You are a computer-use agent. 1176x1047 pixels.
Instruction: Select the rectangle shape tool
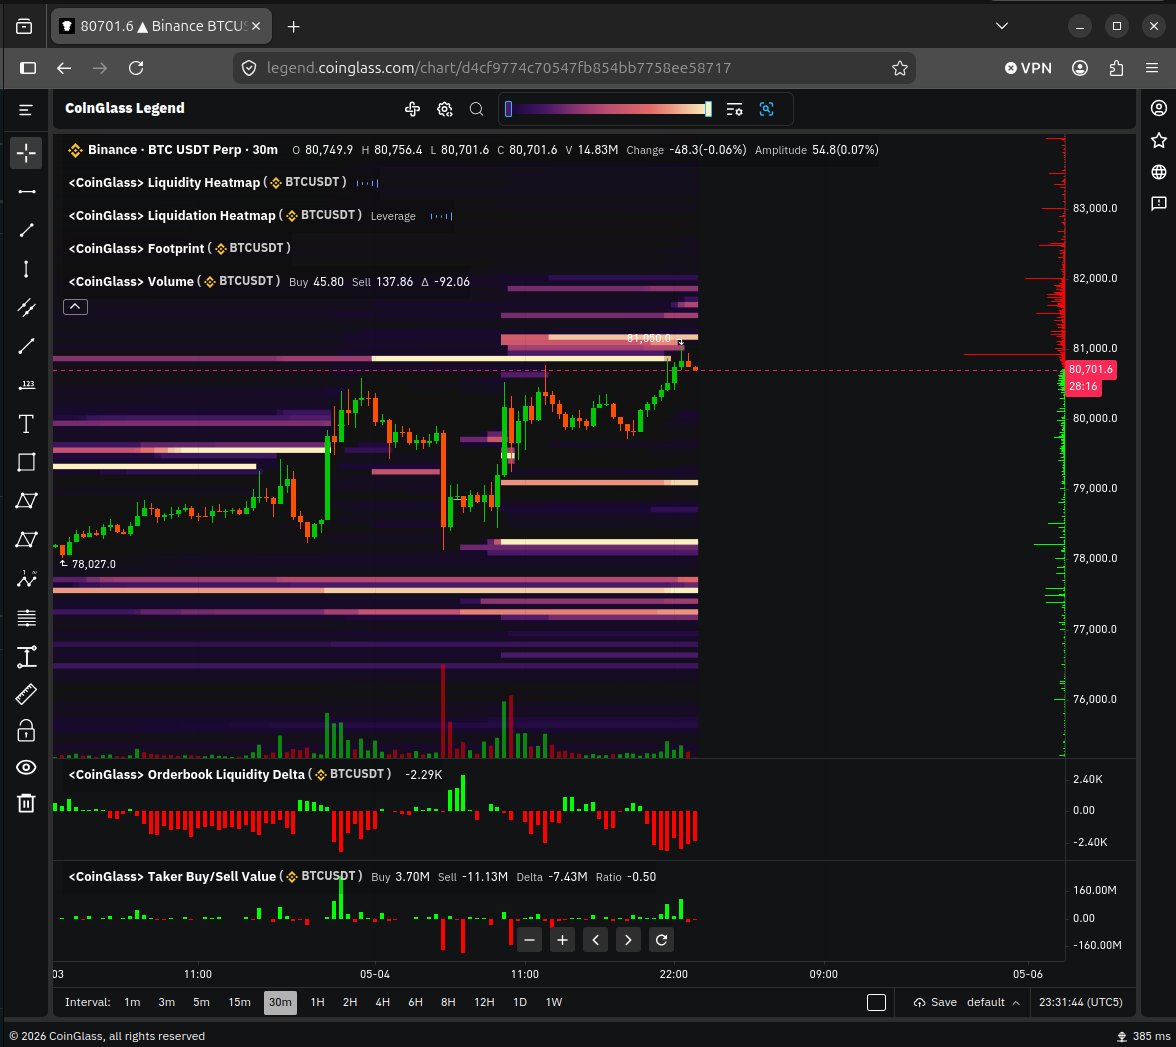pos(26,462)
